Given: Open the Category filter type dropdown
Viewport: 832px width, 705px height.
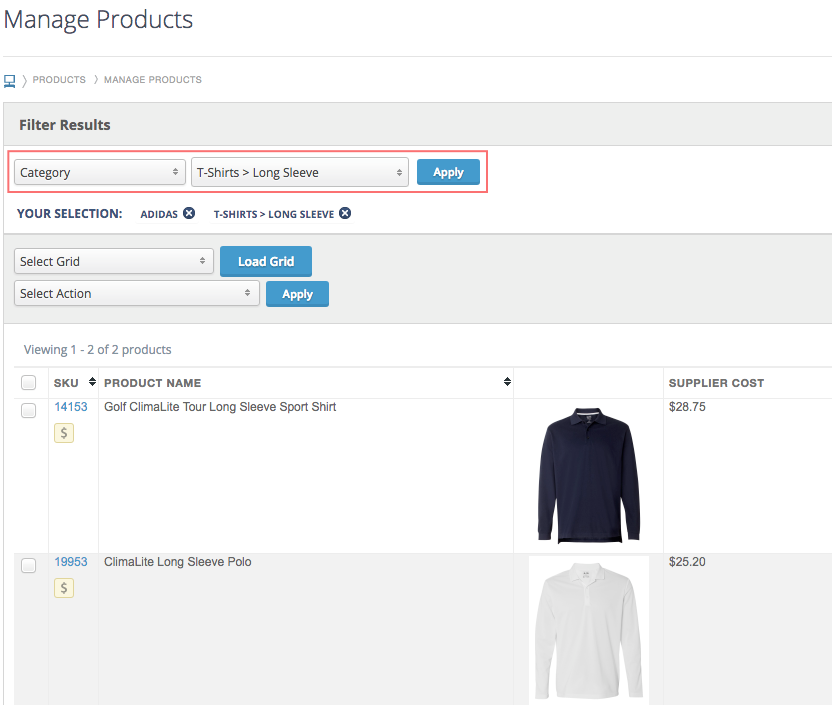Looking at the screenshot, I should point(100,172).
